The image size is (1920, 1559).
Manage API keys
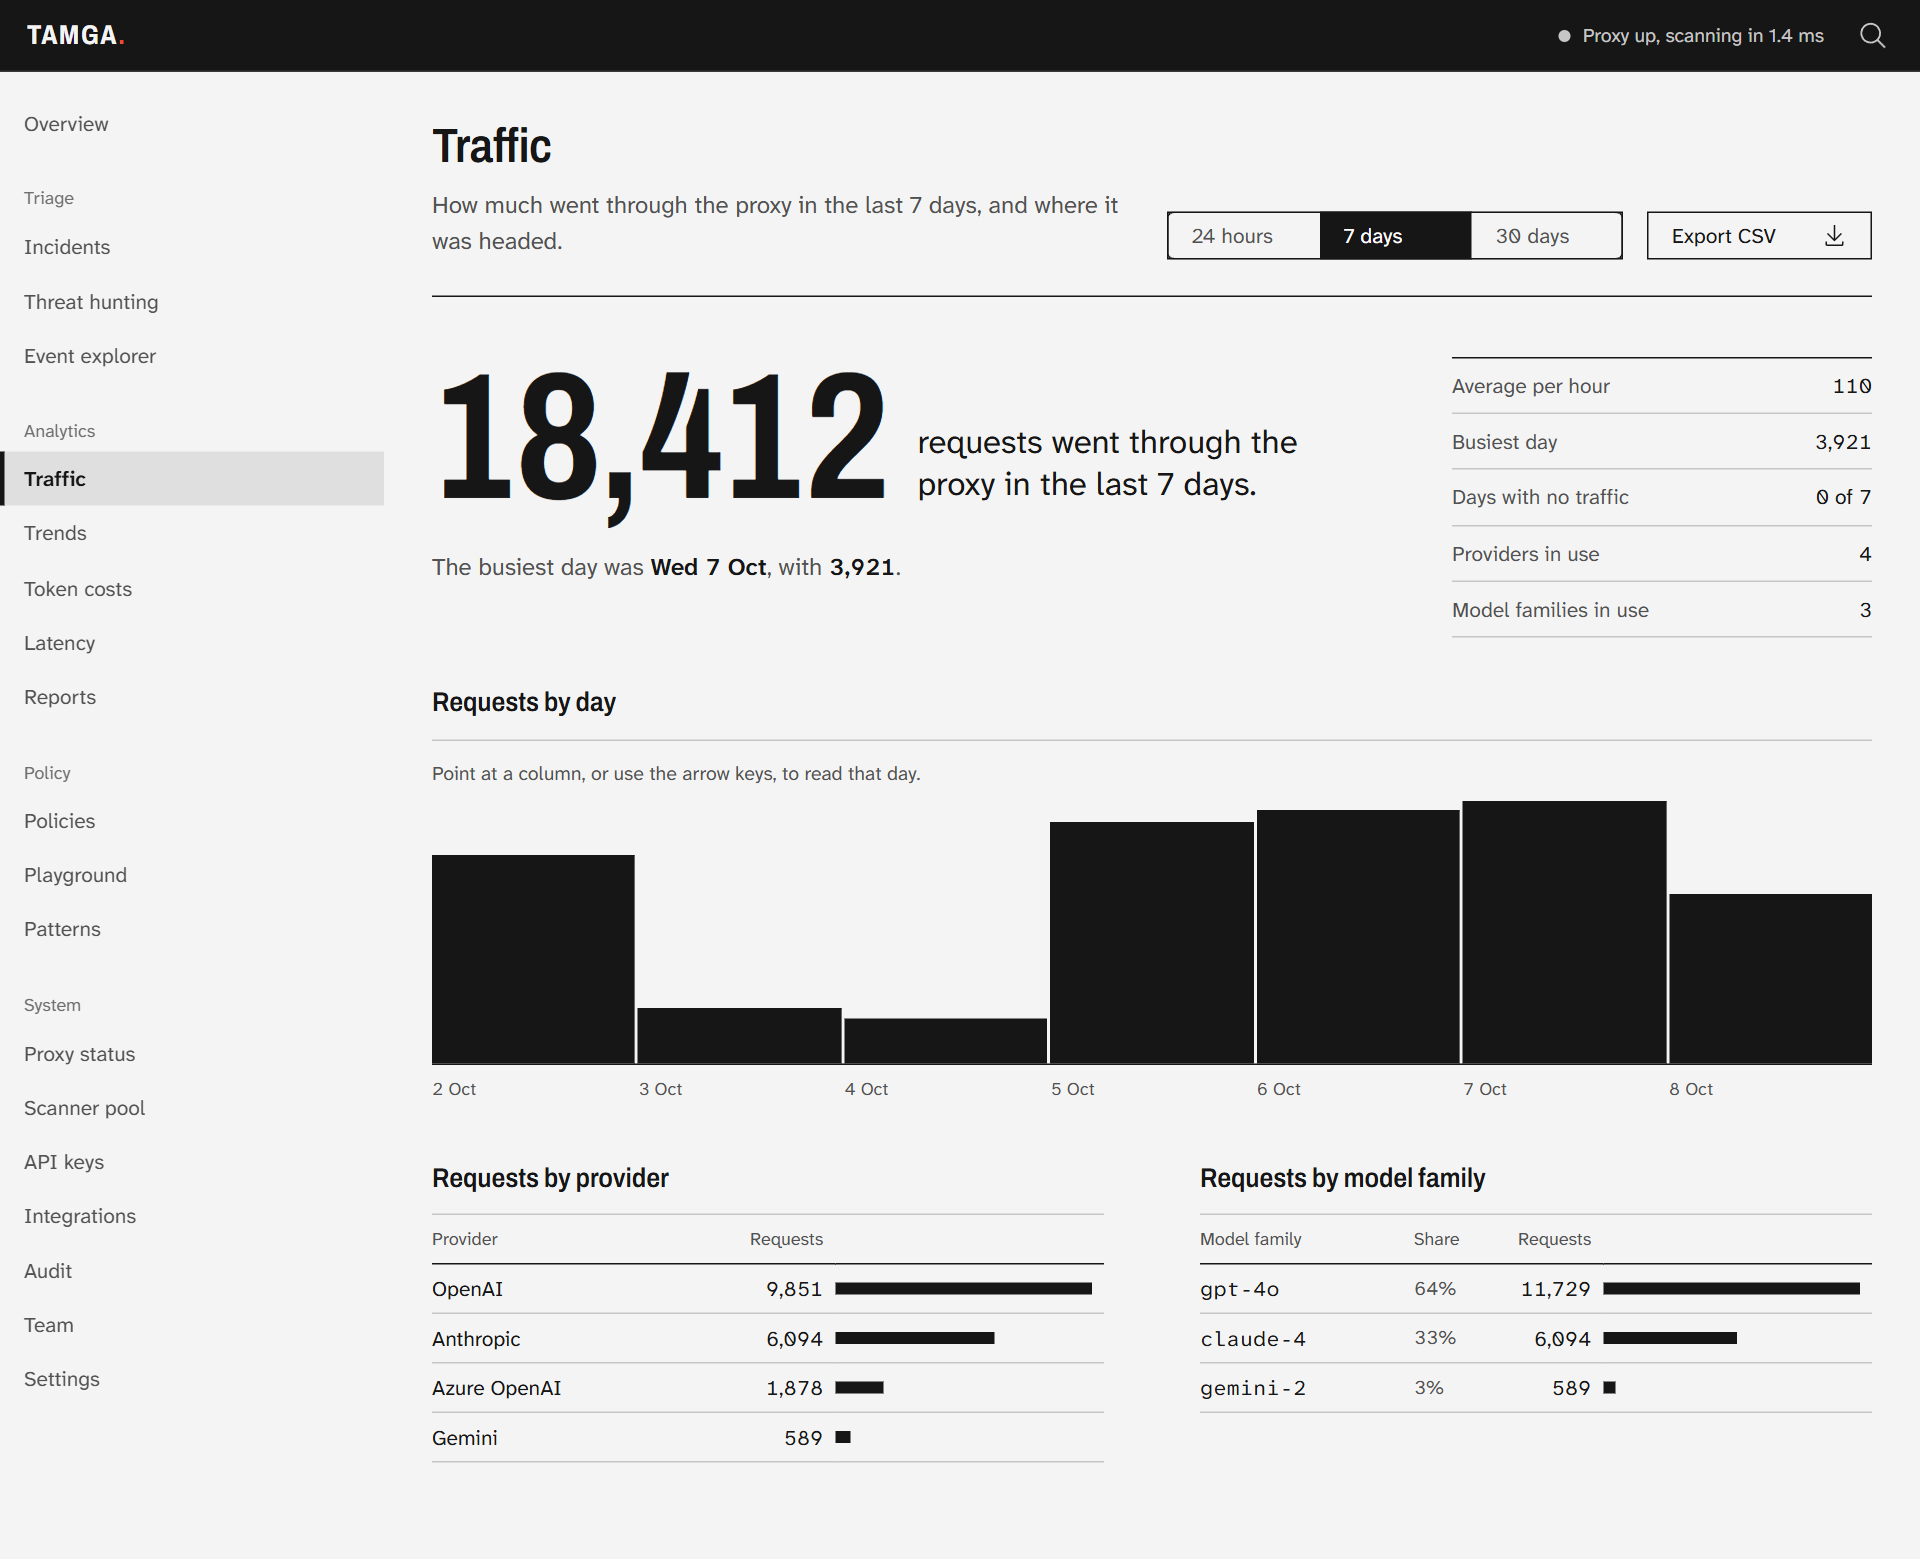pos(192,1162)
